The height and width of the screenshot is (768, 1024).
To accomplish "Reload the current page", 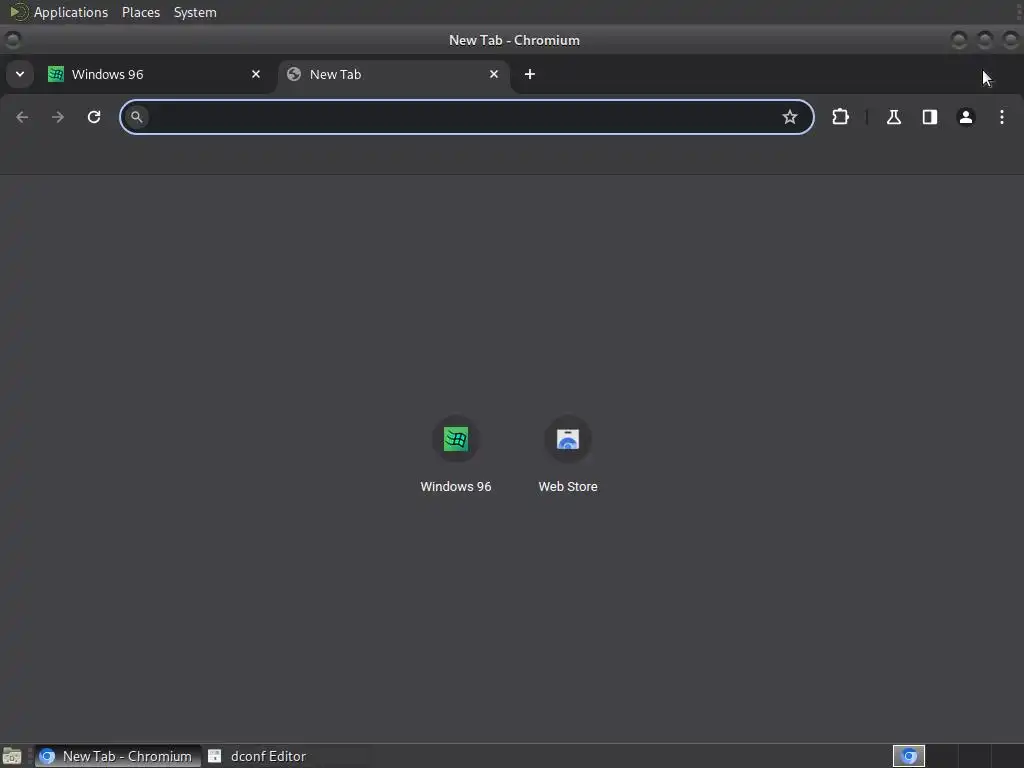I will tap(94, 117).
